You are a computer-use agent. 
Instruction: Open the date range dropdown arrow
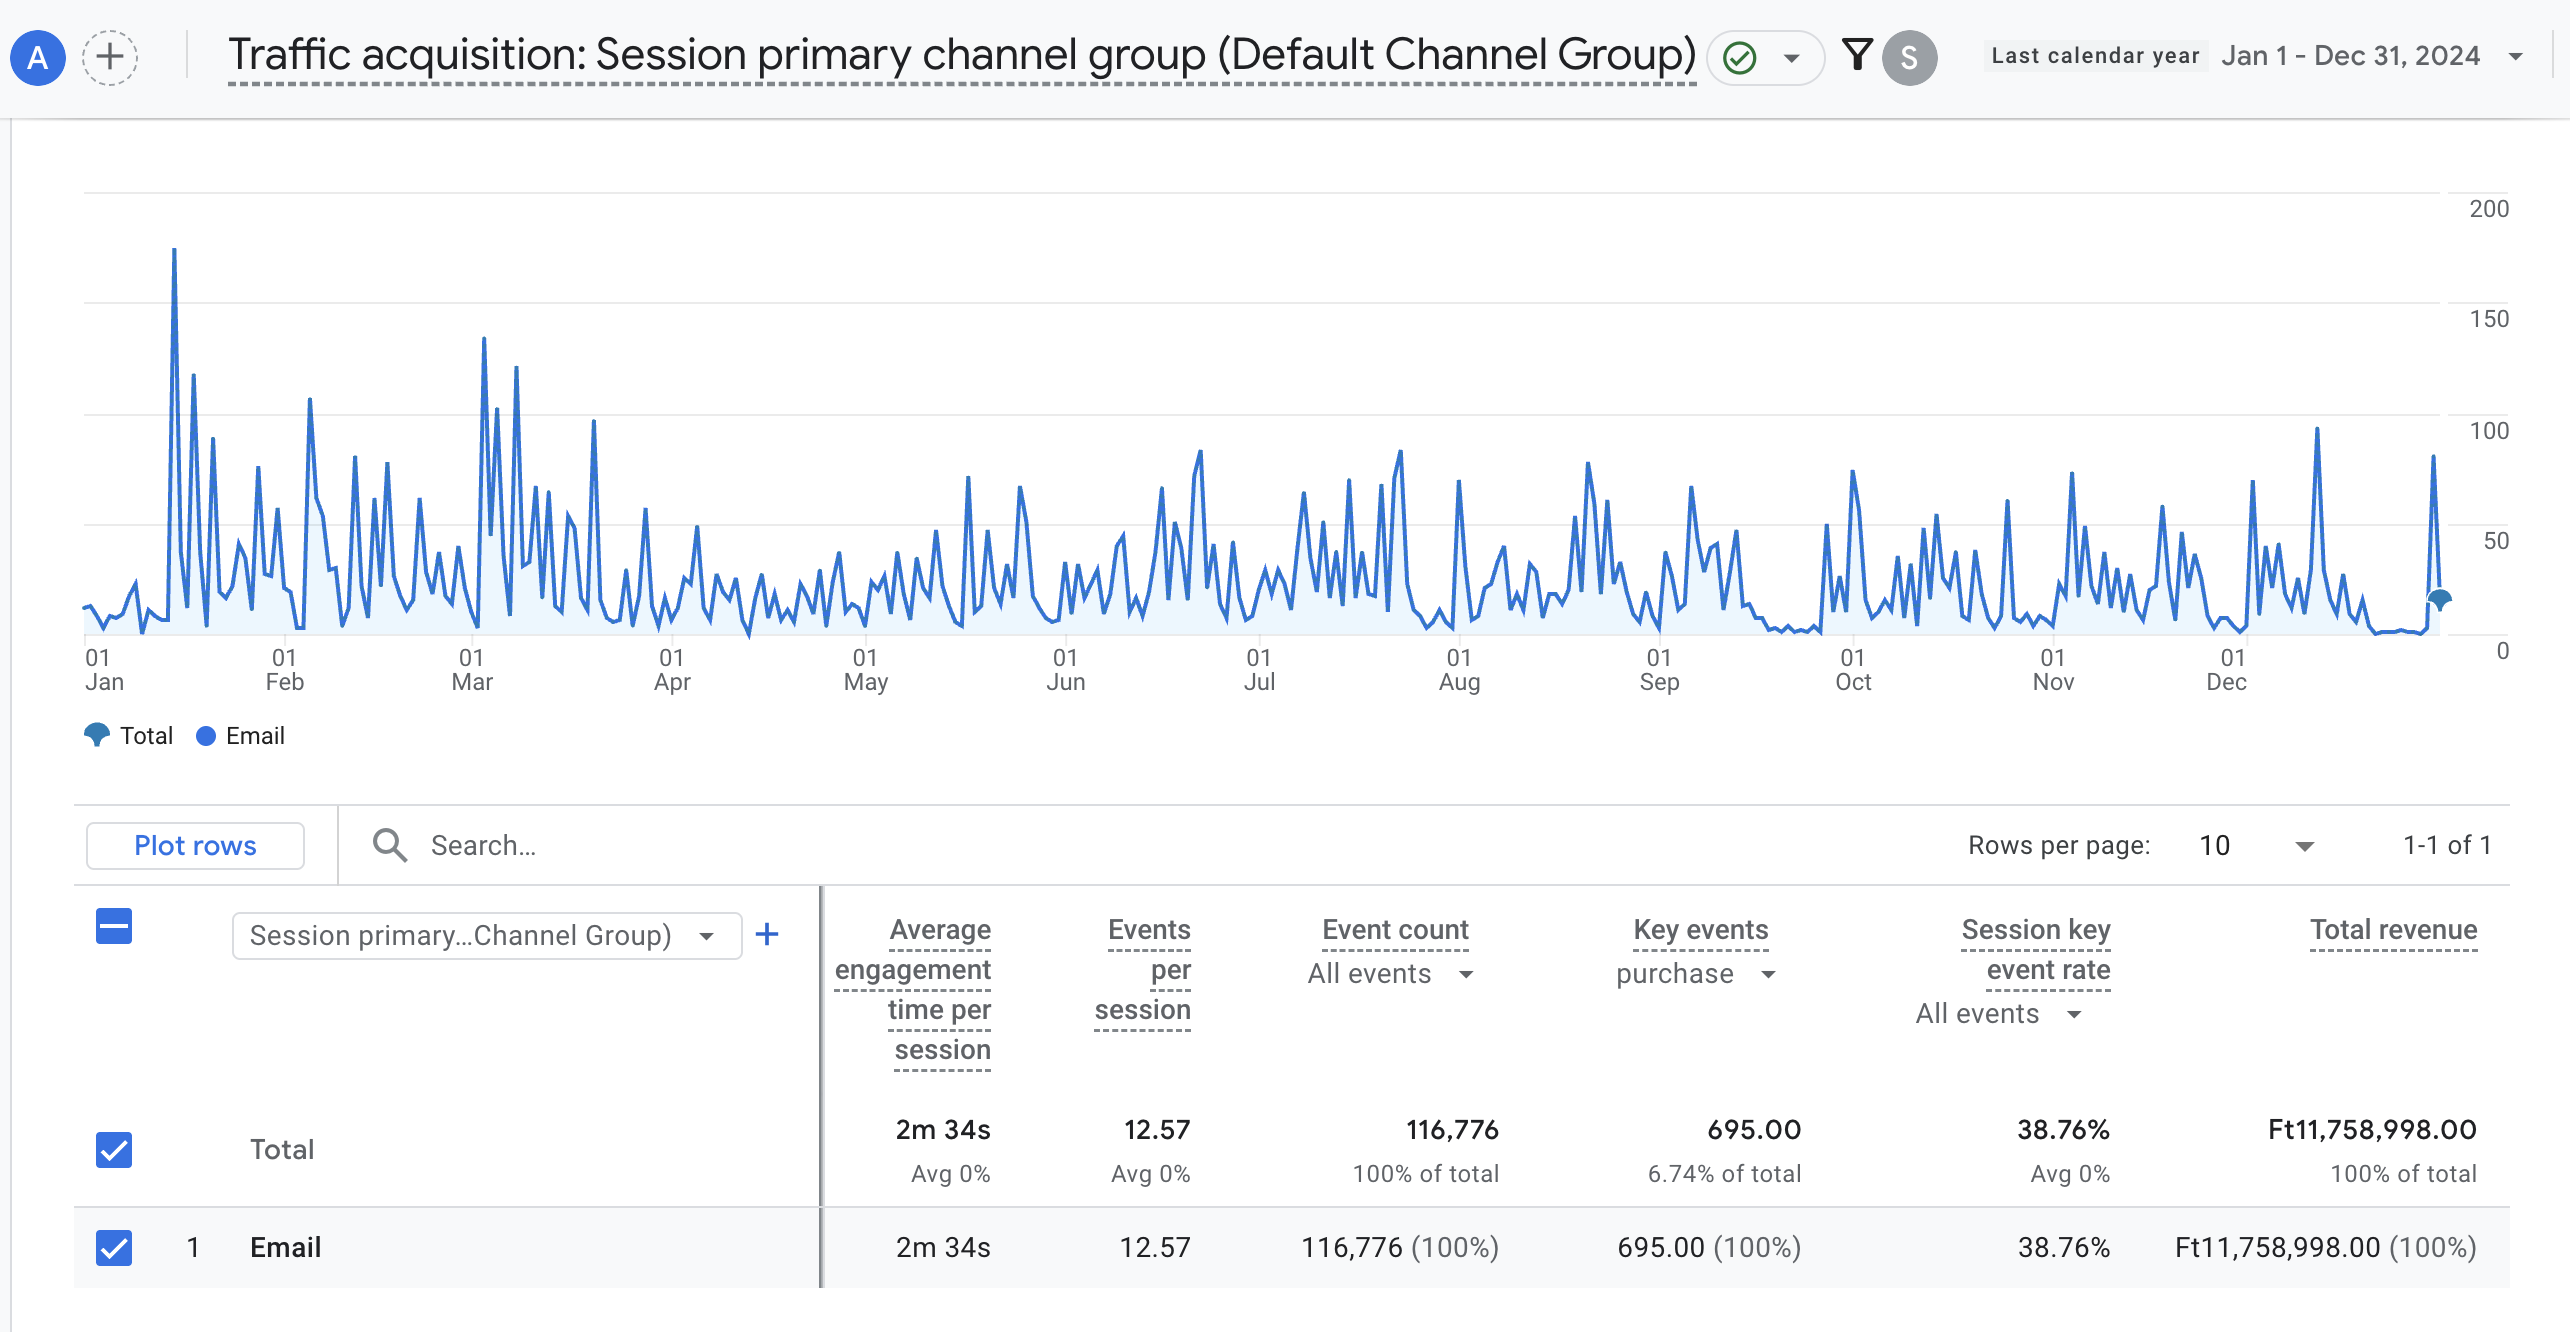point(2516,57)
